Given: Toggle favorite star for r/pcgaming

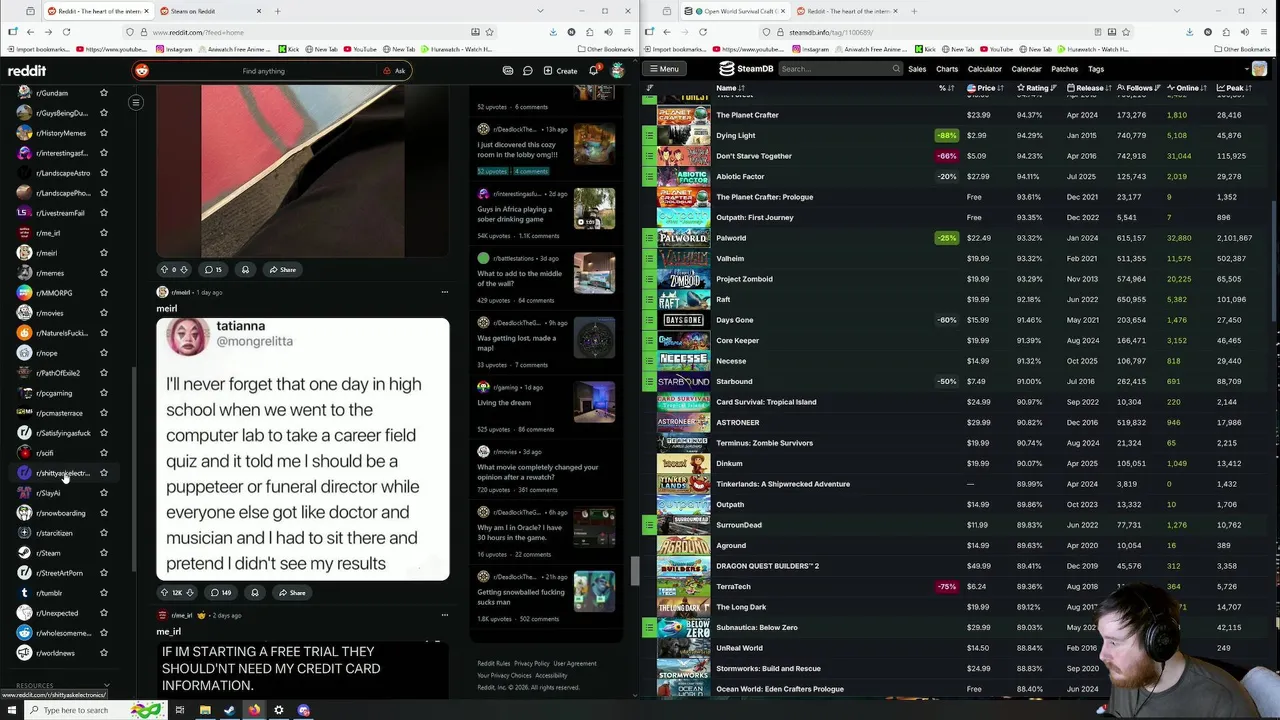Looking at the screenshot, I should [103, 393].
